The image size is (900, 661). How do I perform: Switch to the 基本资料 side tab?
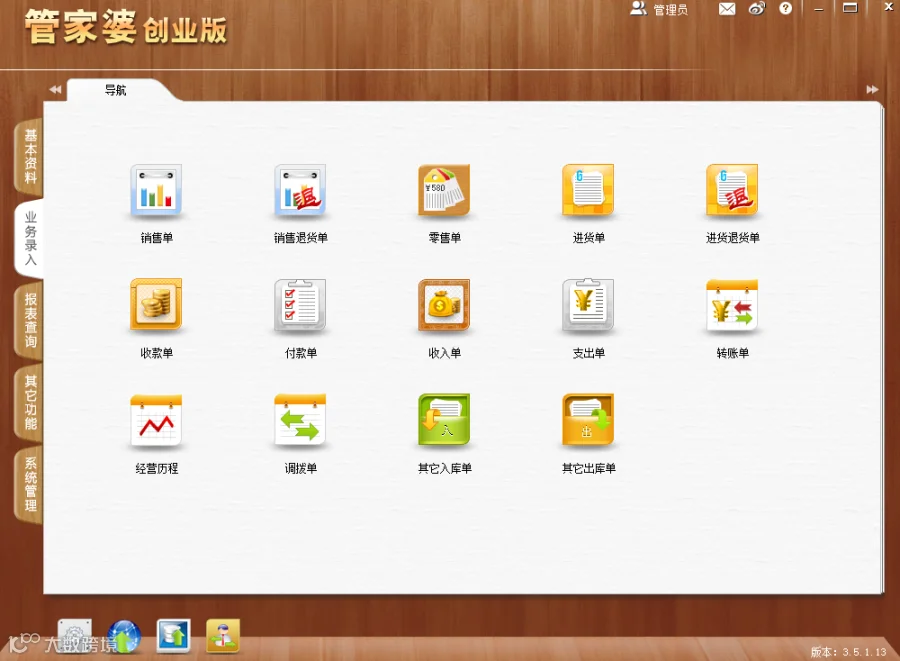tap(29, 156)
